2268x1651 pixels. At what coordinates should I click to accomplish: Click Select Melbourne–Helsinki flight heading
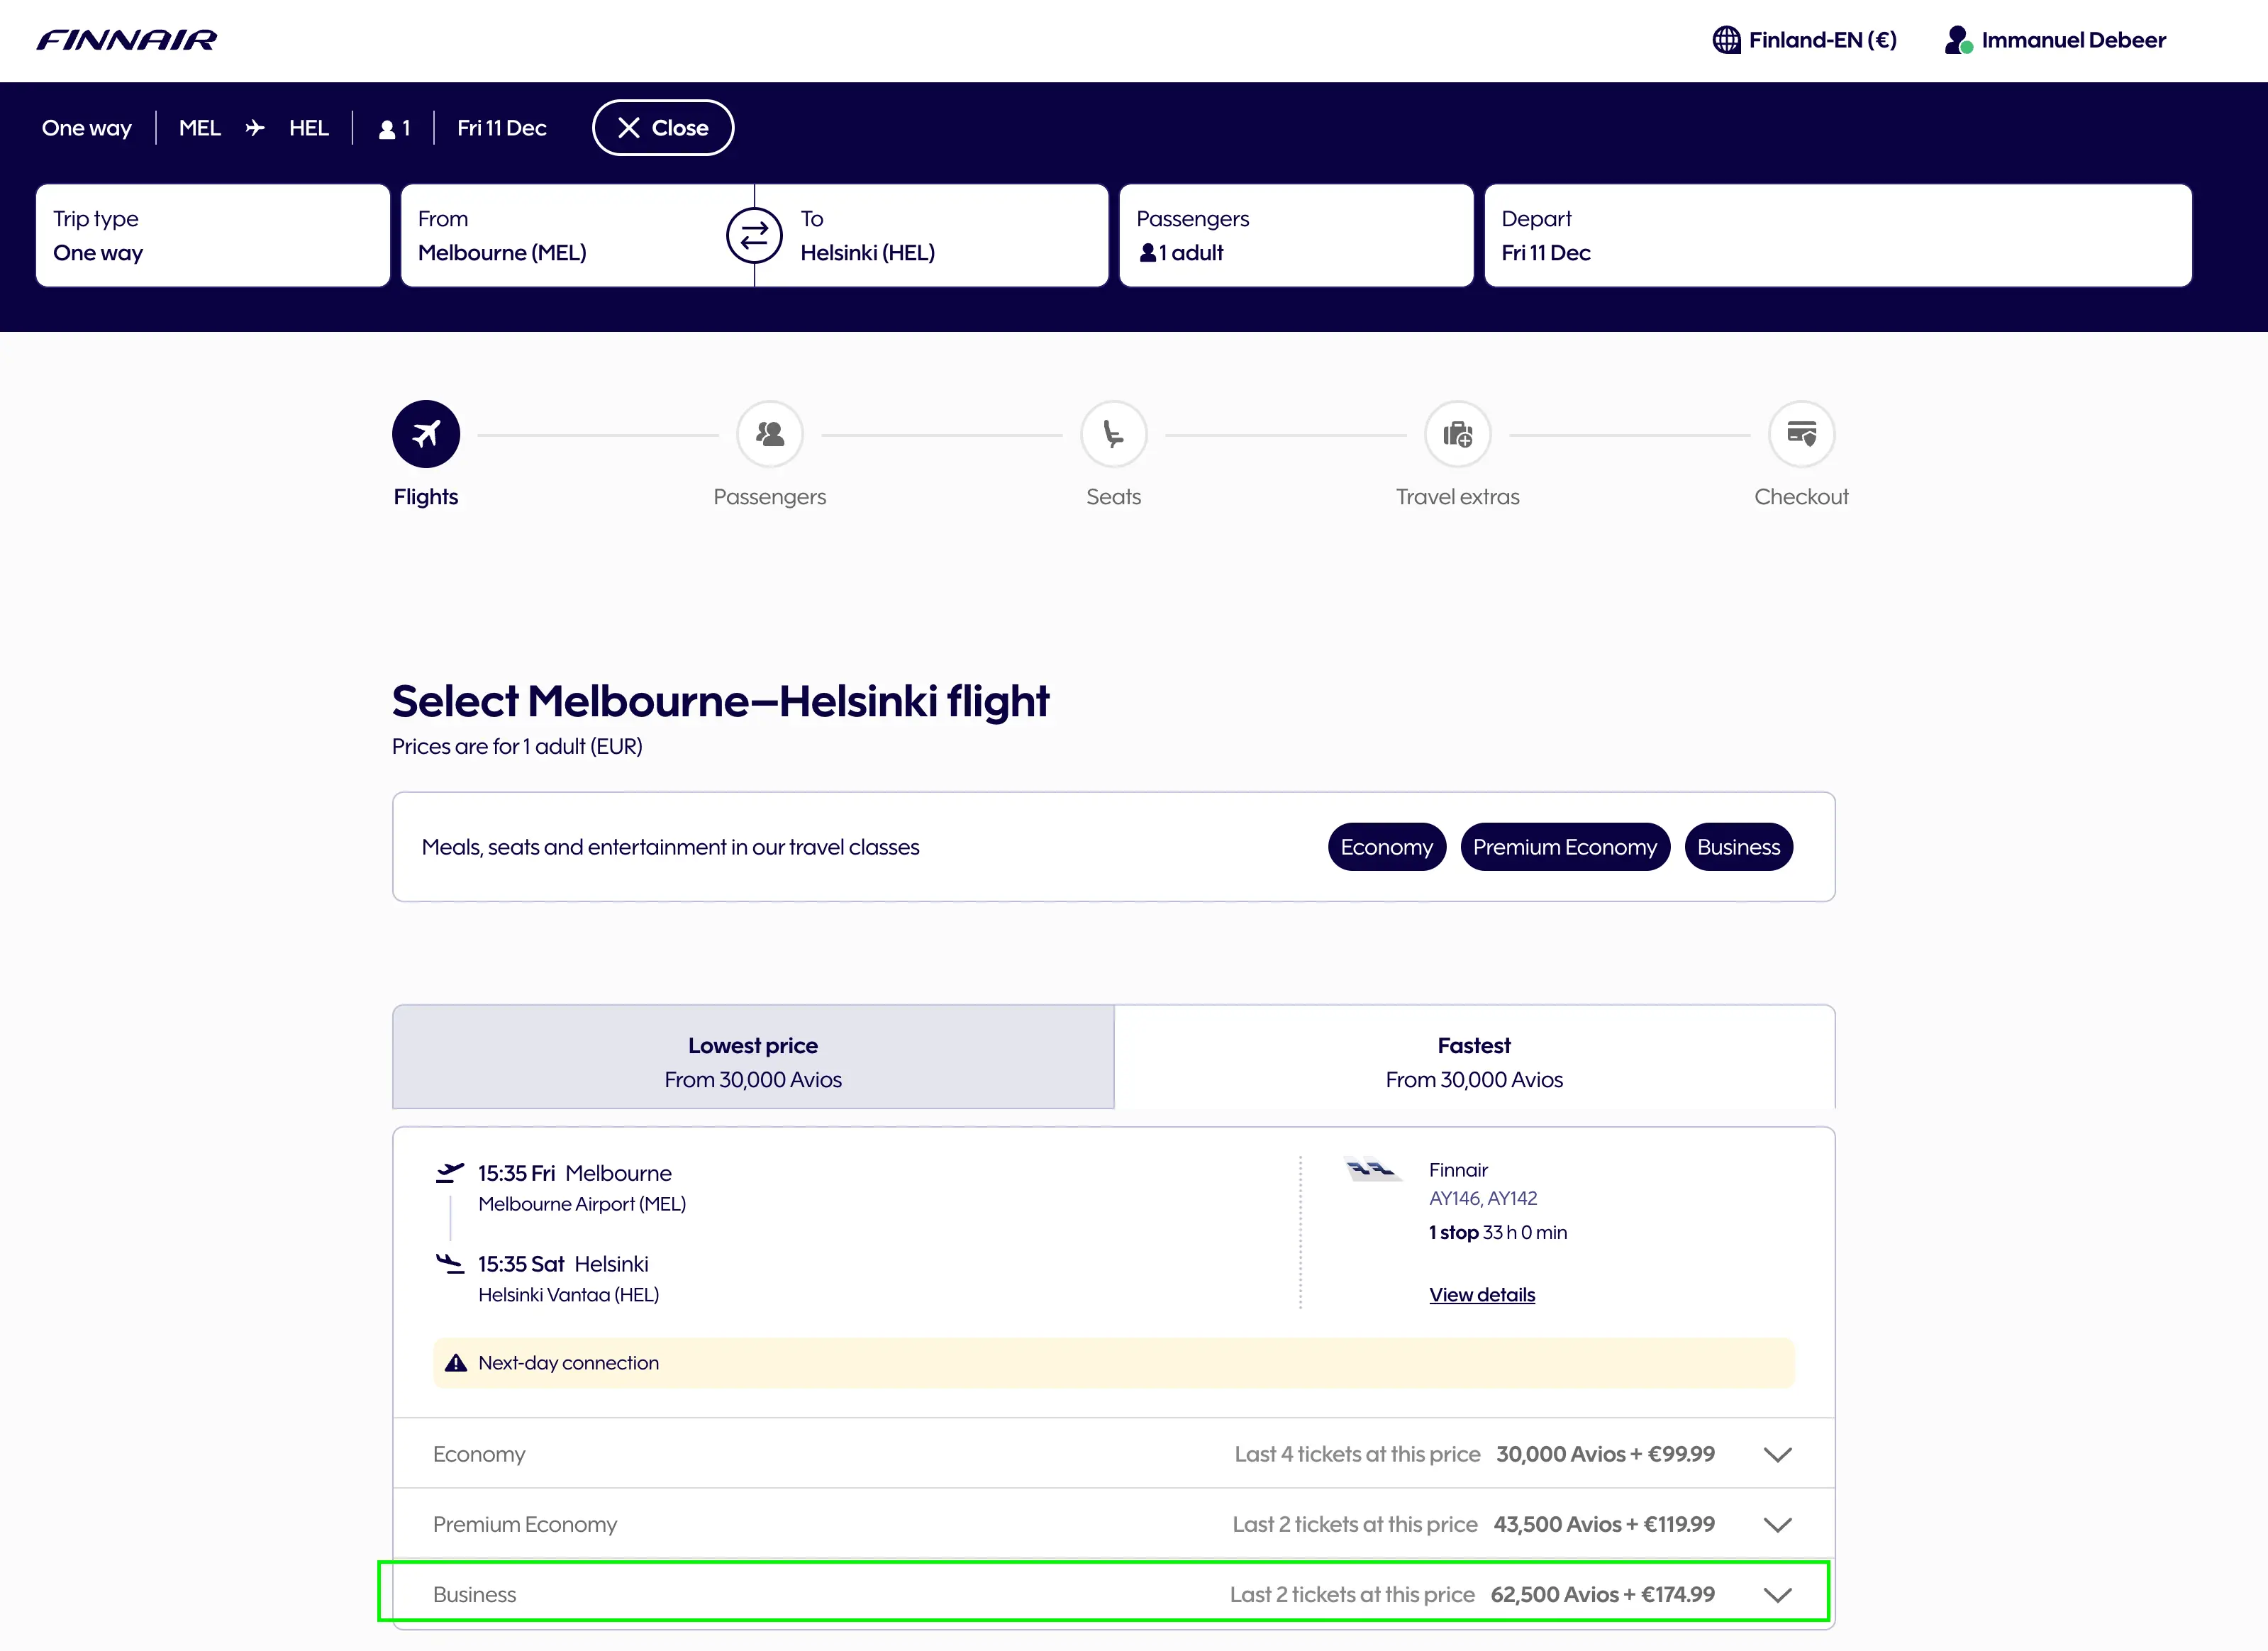click(720, 701)
